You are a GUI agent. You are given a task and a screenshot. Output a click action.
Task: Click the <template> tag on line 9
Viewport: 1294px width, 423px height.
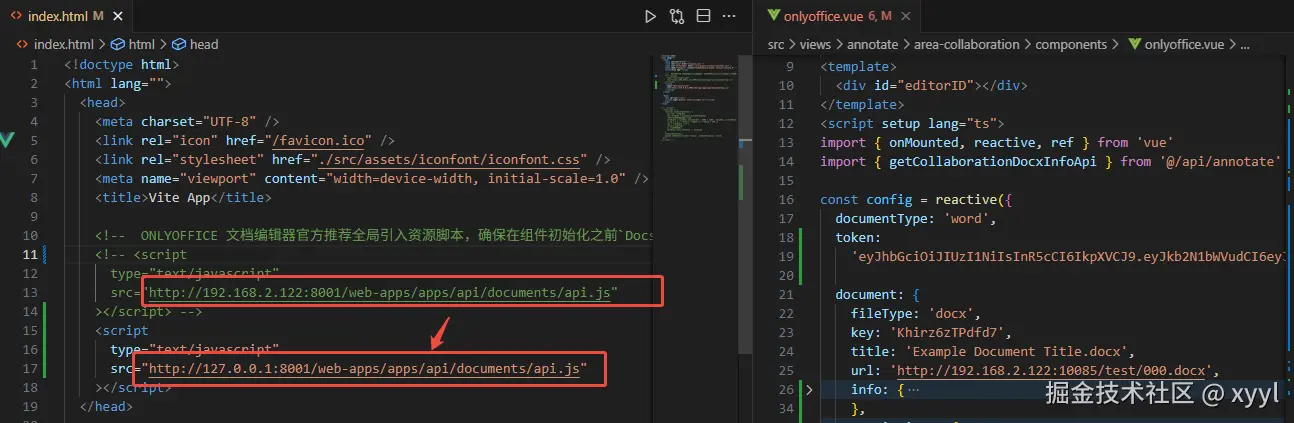click(x=859, y=66)
